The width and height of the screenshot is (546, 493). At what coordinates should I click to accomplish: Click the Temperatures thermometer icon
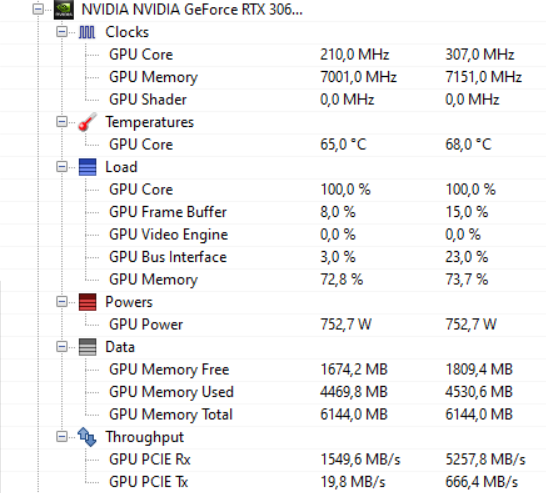click(87, 122)
